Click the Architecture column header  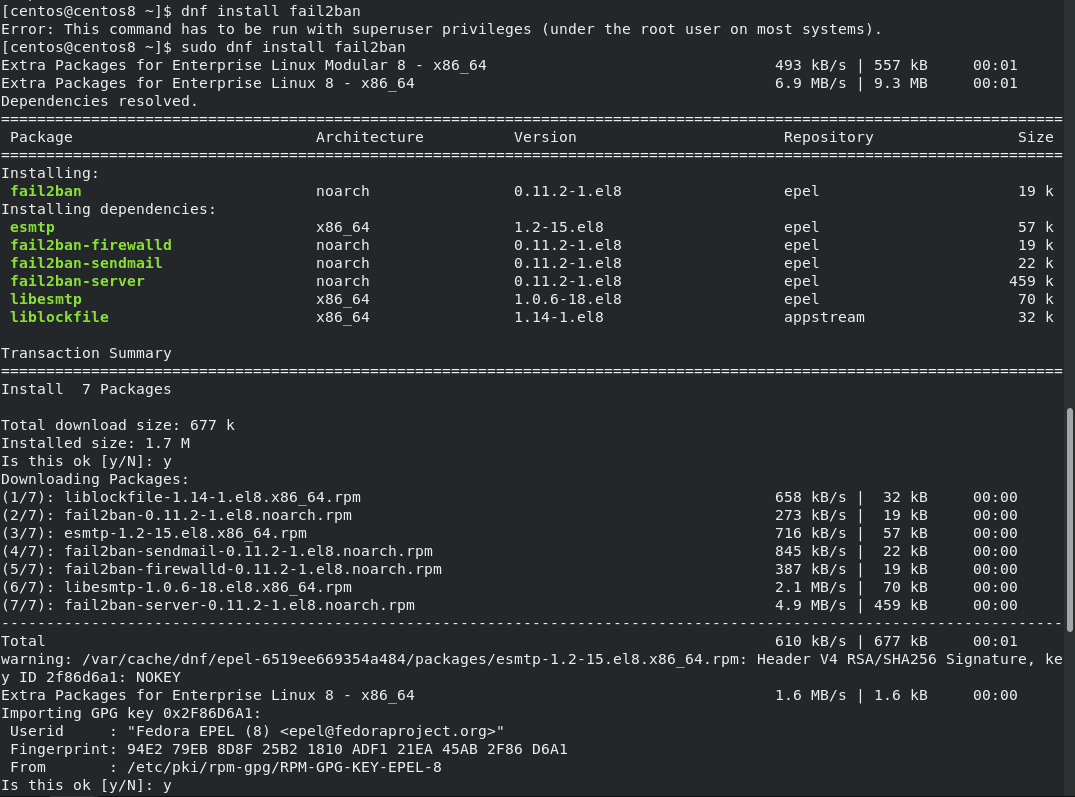370,137
